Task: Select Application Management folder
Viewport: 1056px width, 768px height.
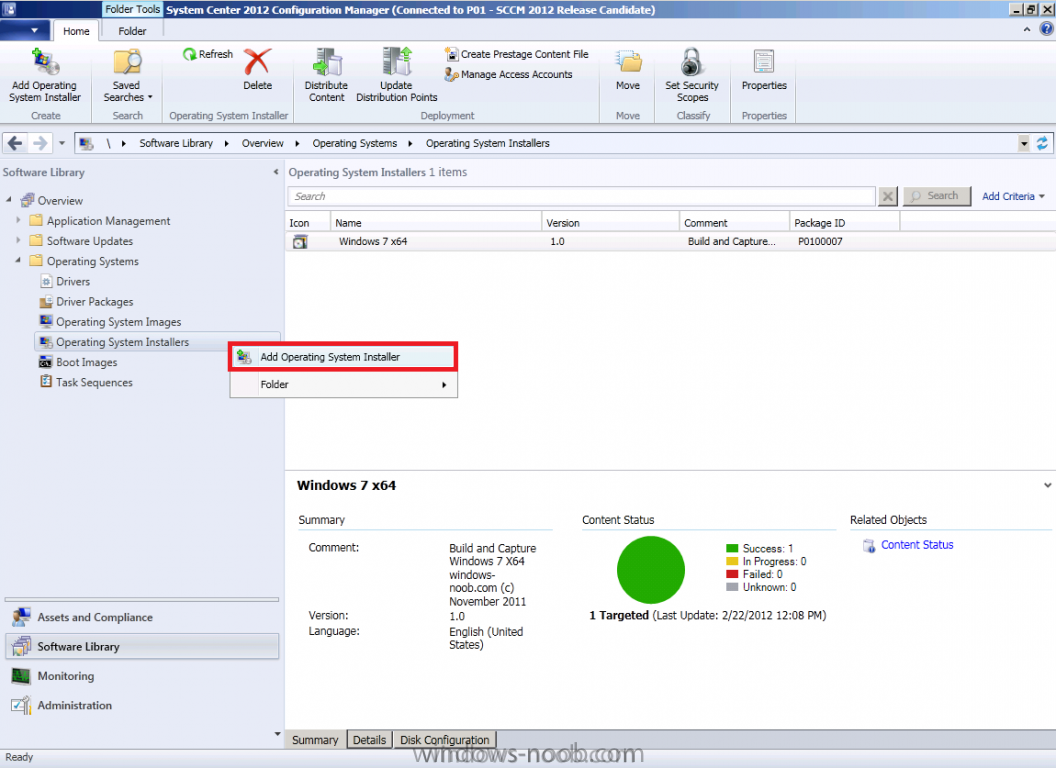Action: pos(100,220)
